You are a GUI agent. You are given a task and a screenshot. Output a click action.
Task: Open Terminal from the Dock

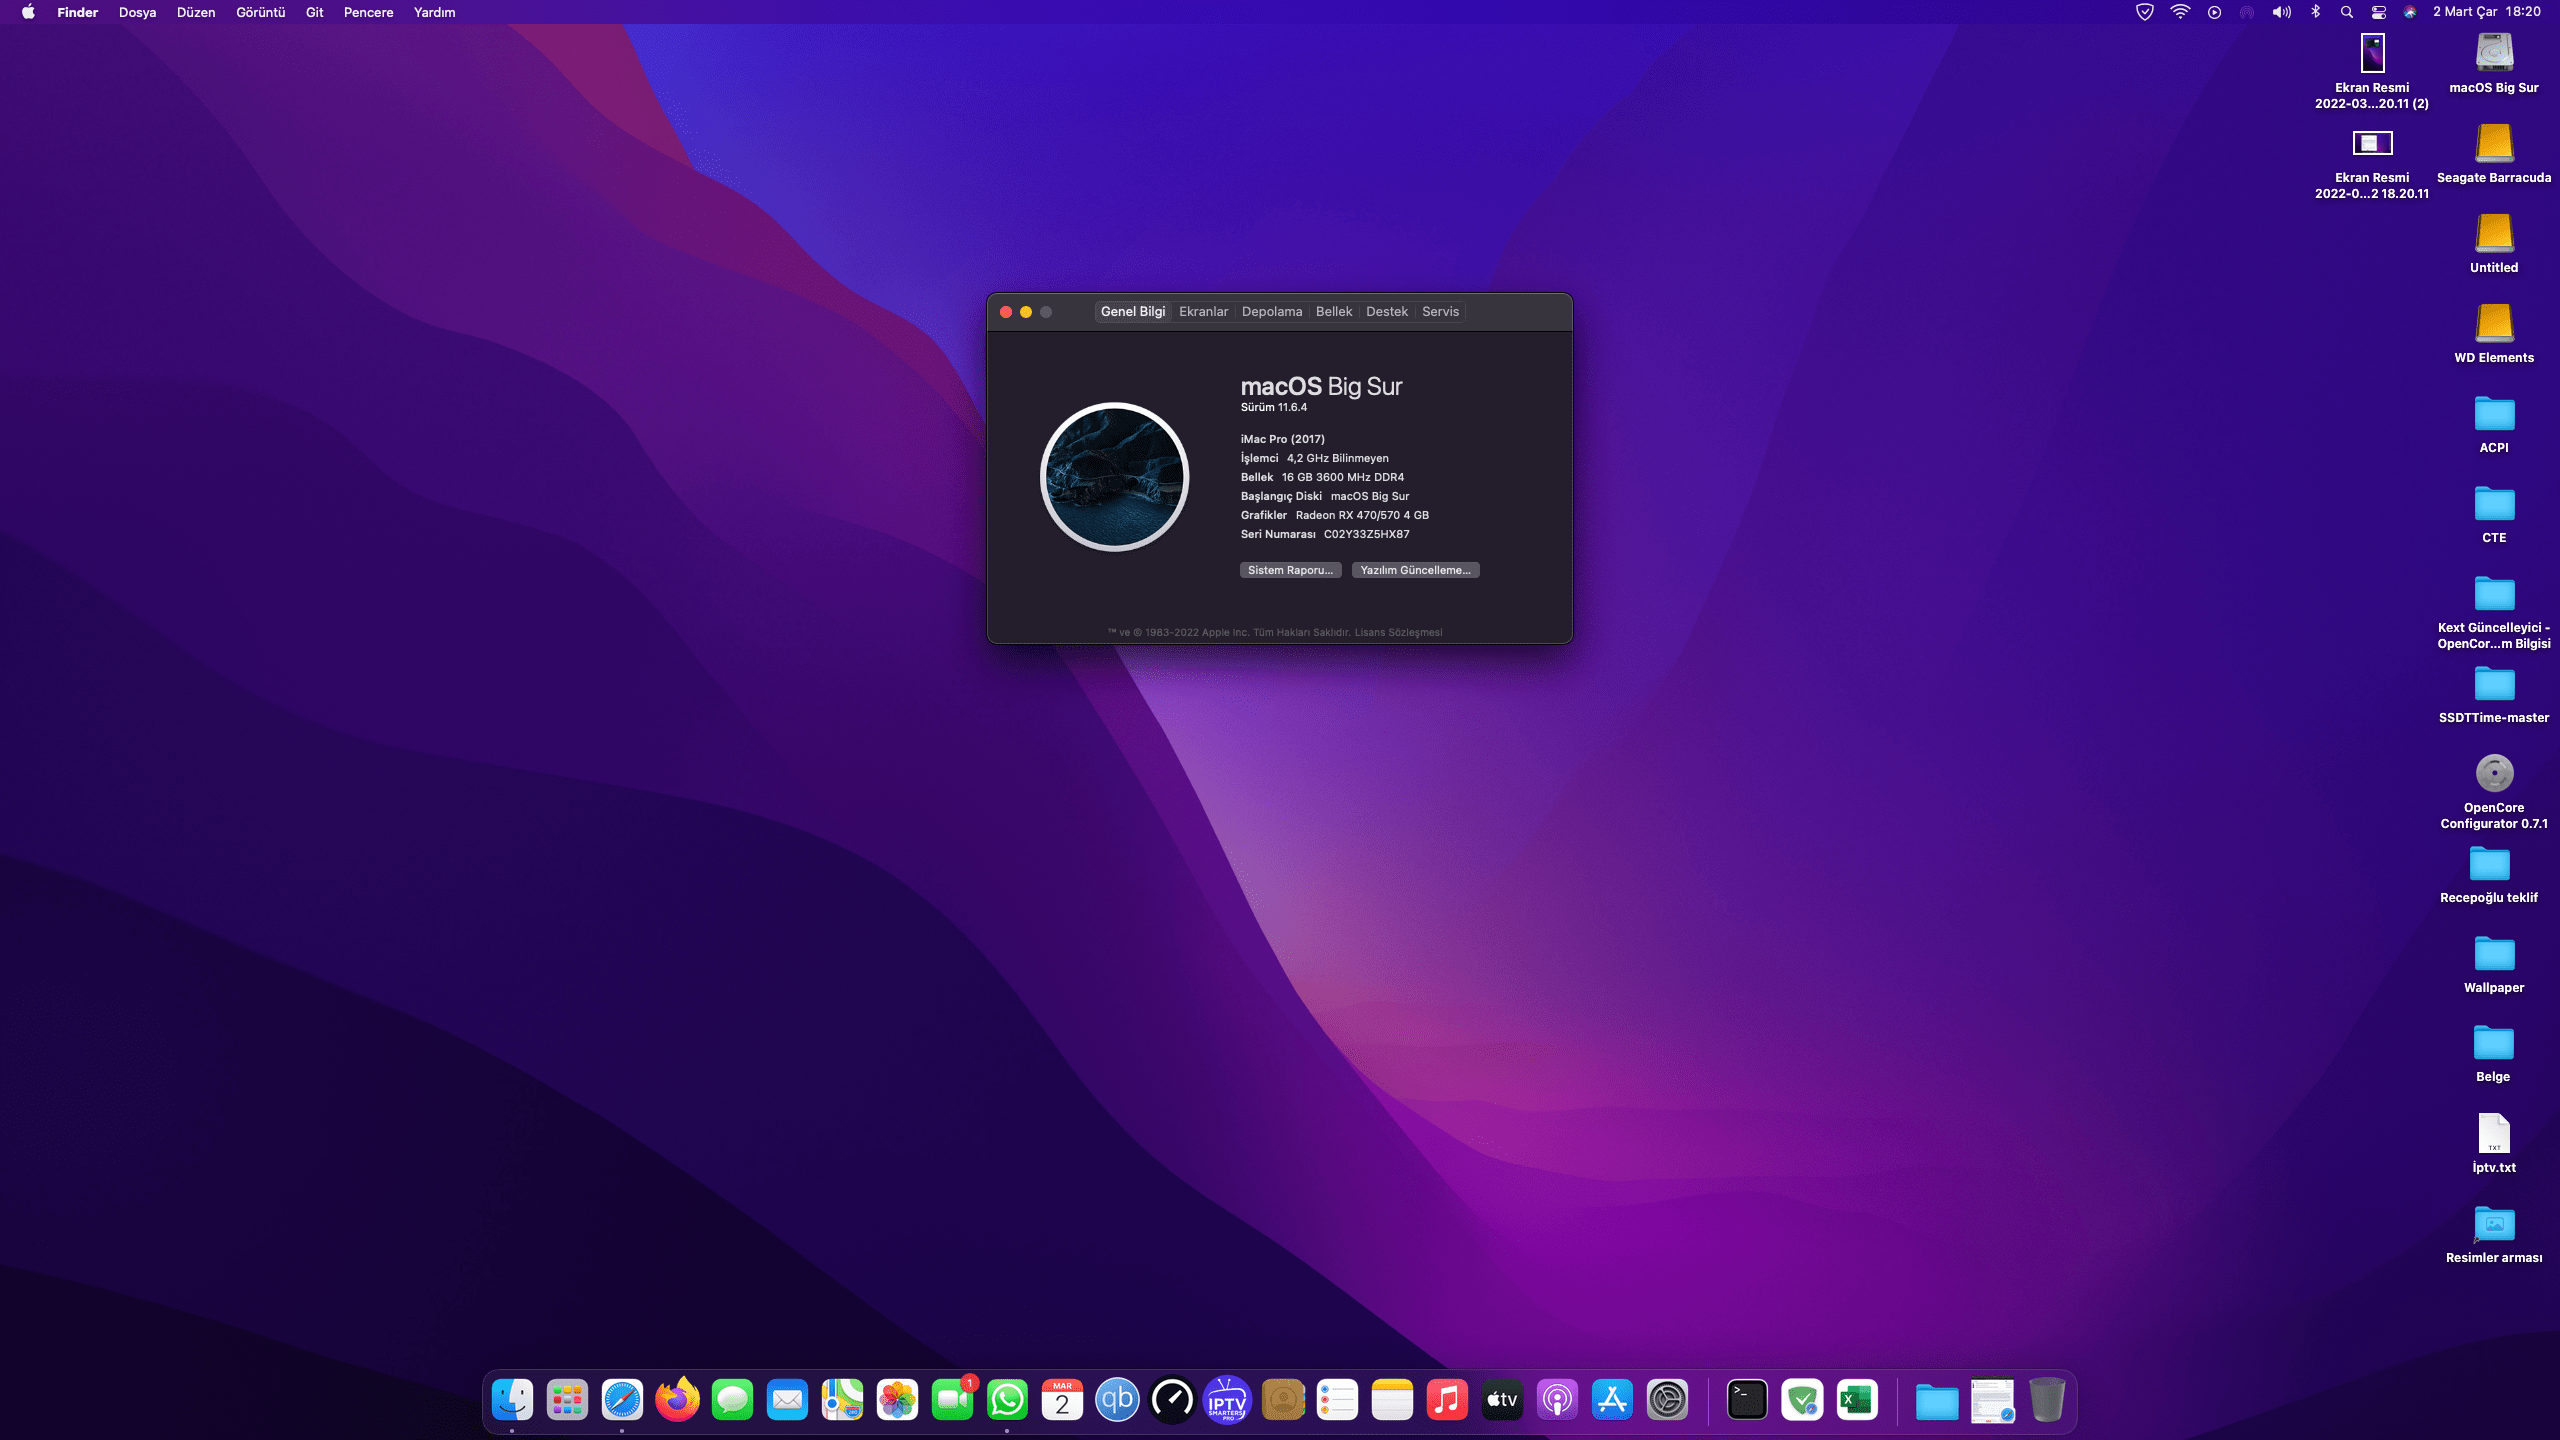point(1747,1400)
